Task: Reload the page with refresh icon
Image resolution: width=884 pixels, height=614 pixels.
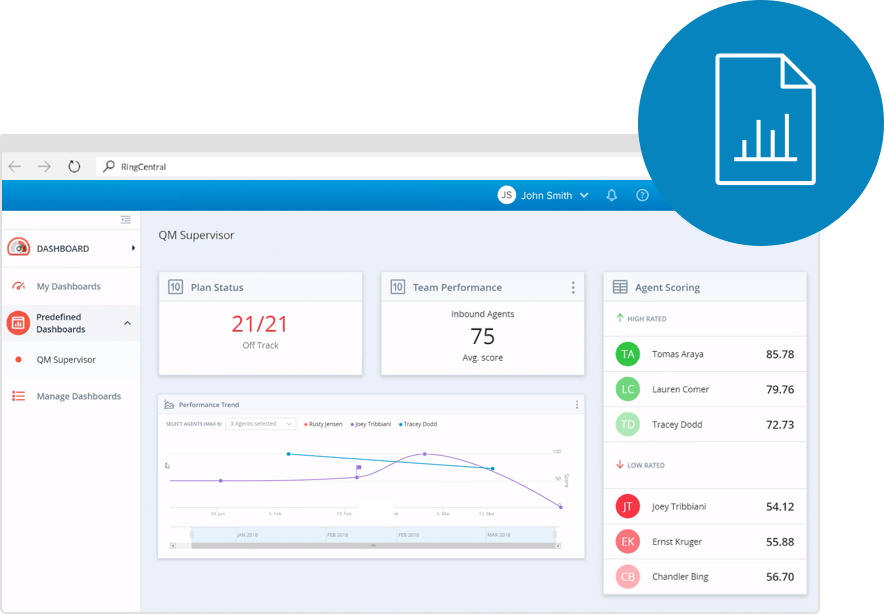Action: (74, 167)
